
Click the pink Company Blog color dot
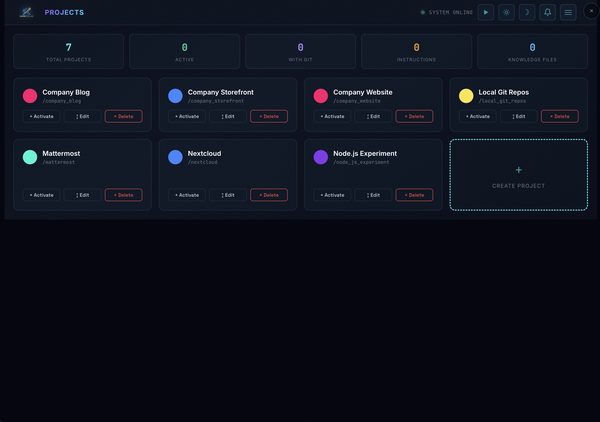tap(30, 96)
